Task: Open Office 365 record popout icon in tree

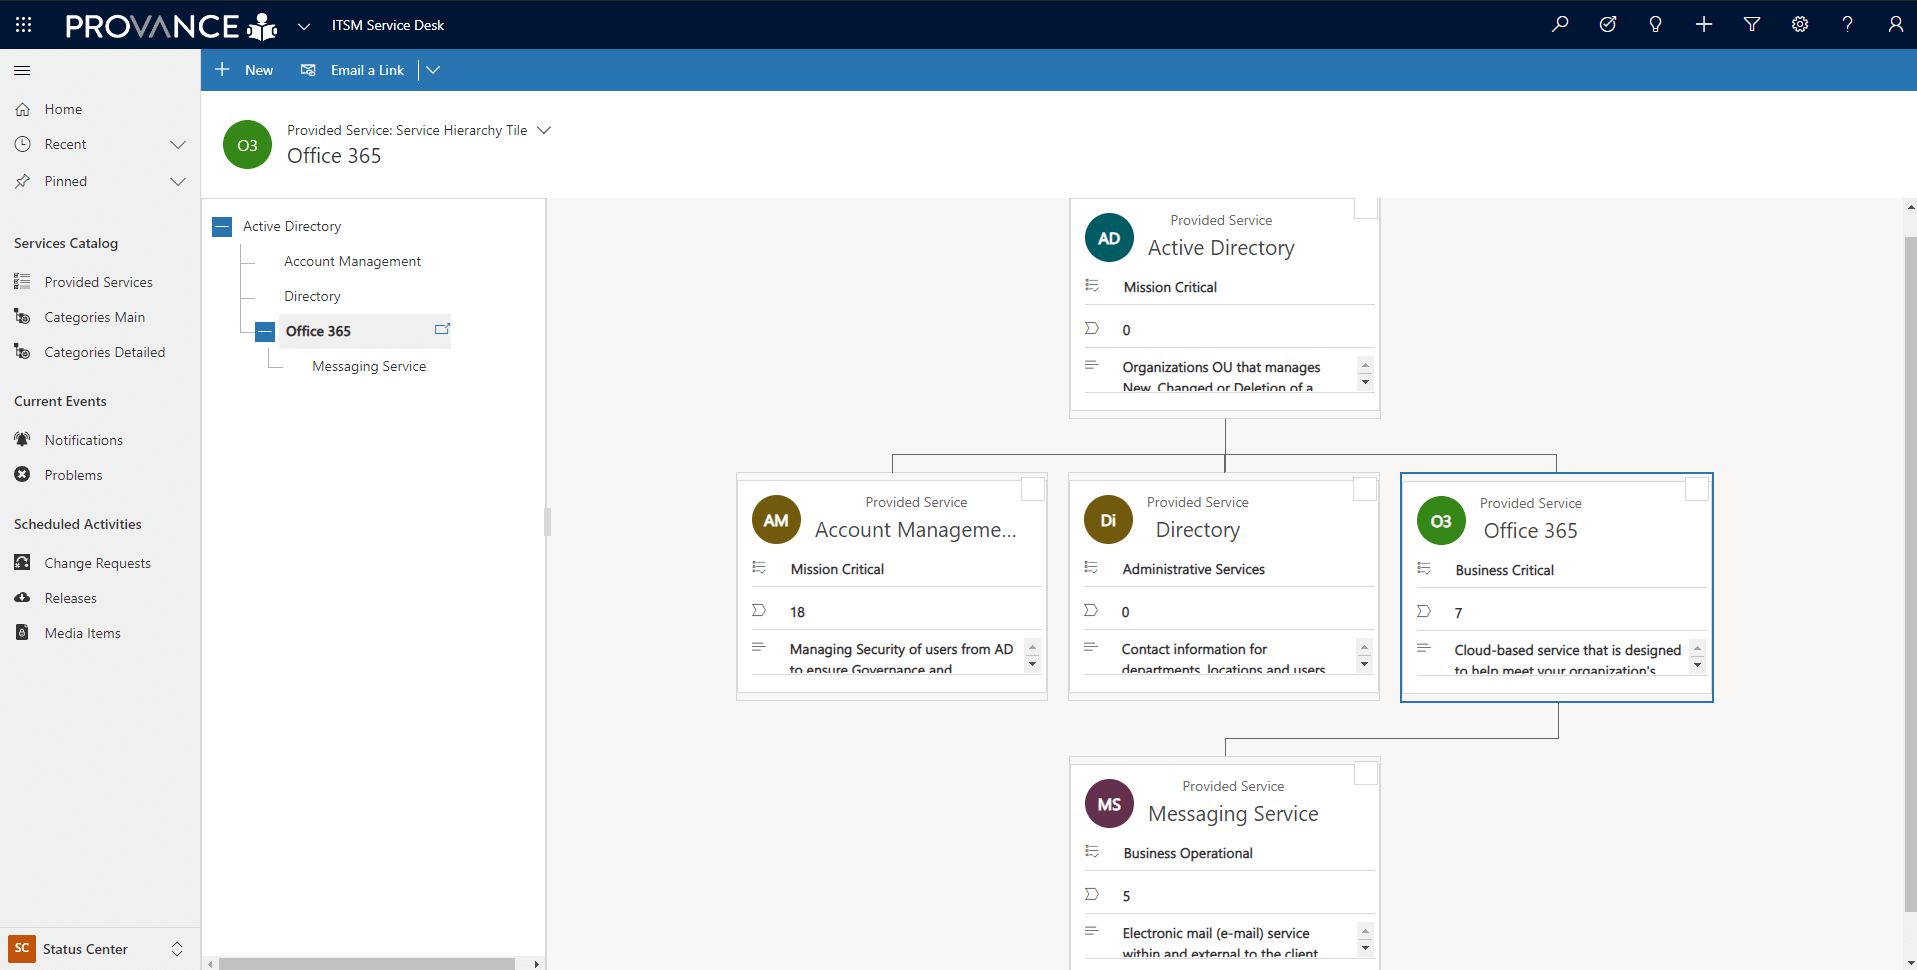Action: (442, 329)
